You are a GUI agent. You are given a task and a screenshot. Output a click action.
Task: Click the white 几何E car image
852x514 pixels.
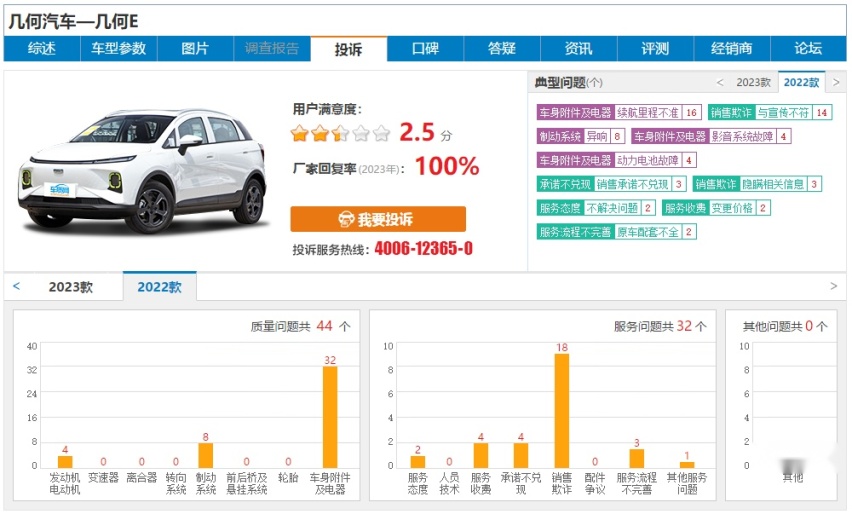141,170
